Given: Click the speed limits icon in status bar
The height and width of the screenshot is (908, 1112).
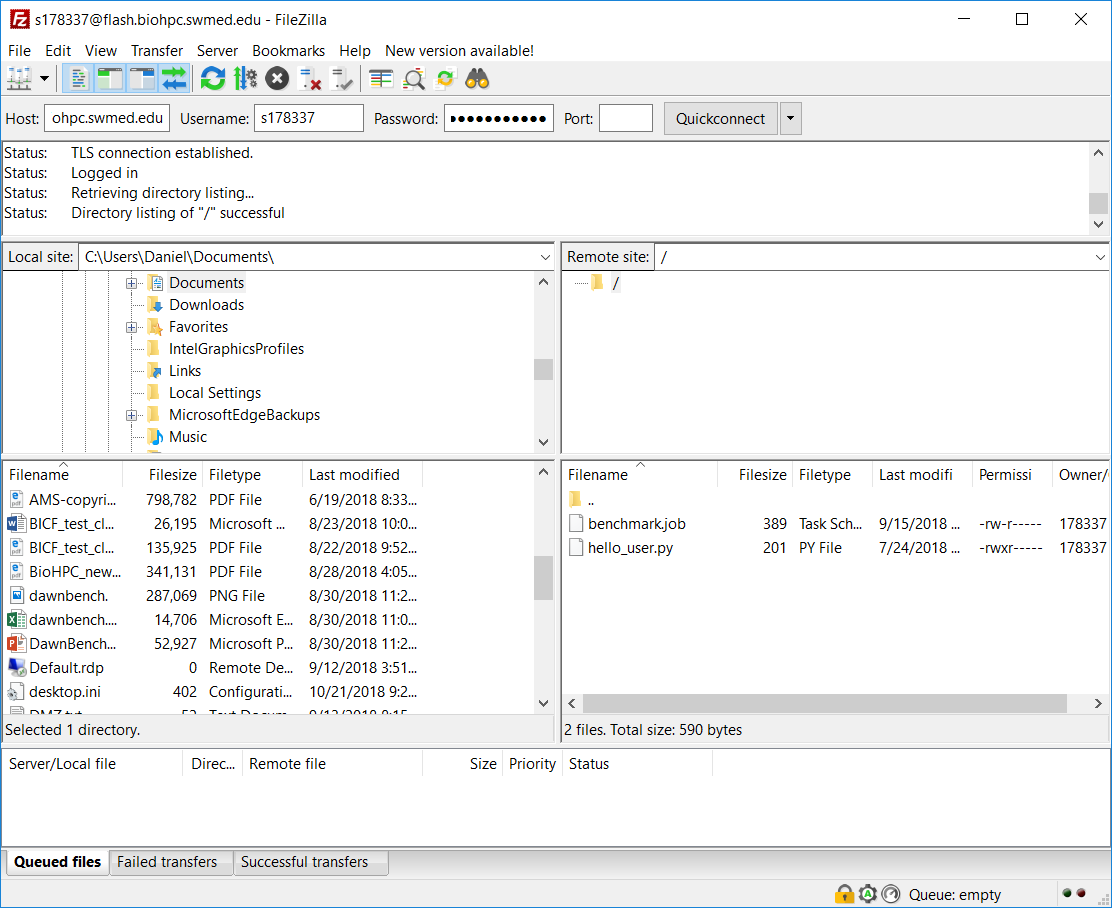Looking at the screenshot, I should tap(891, 894).
